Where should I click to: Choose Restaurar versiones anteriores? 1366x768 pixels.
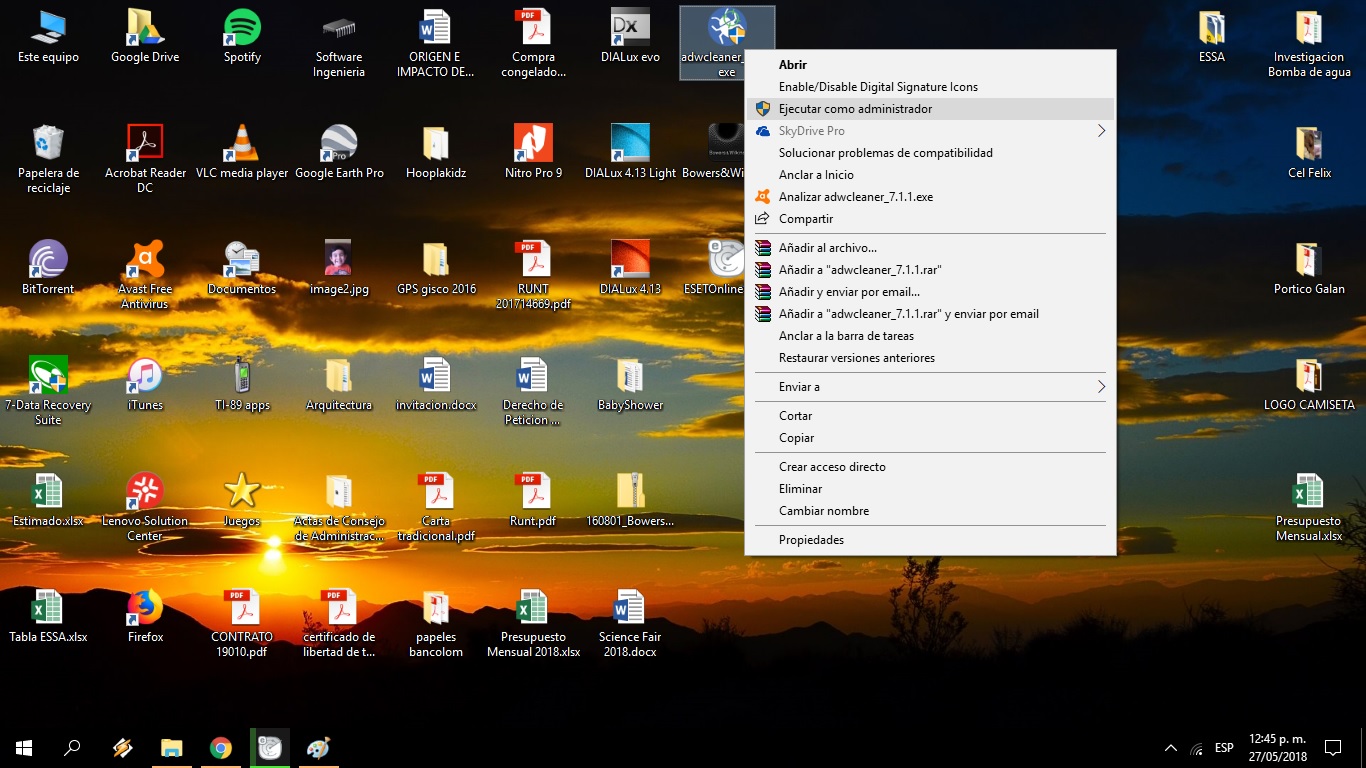tap(930, 358)
